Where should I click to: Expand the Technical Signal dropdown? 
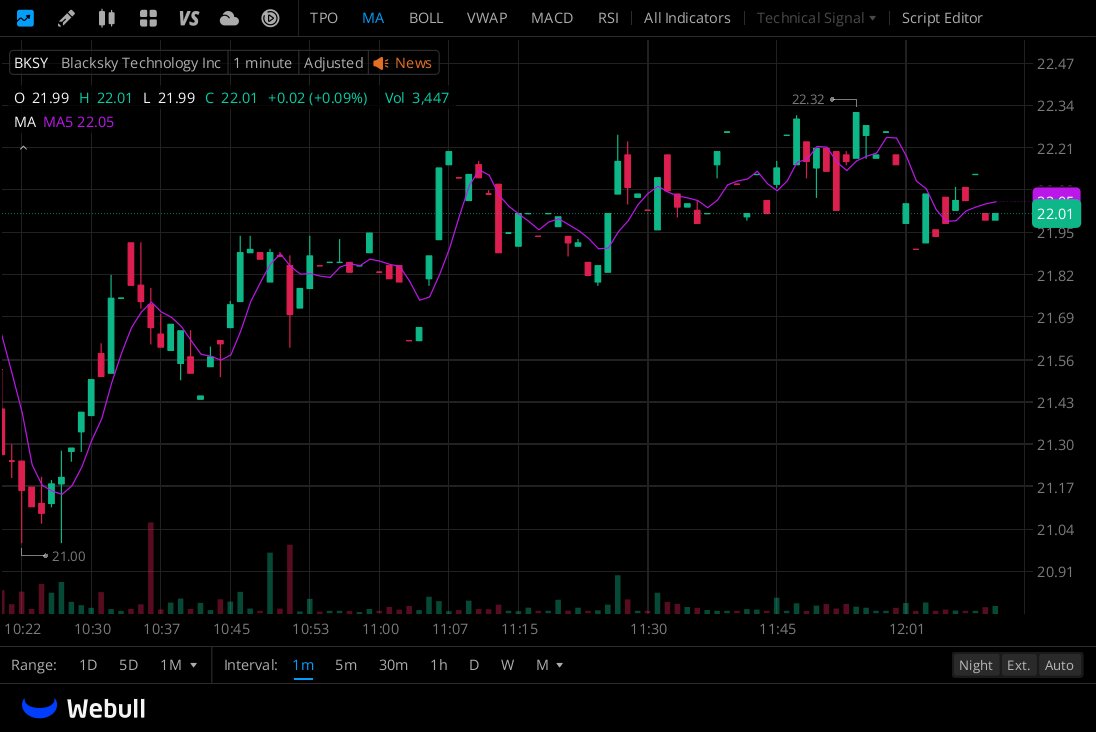[816, 17]
